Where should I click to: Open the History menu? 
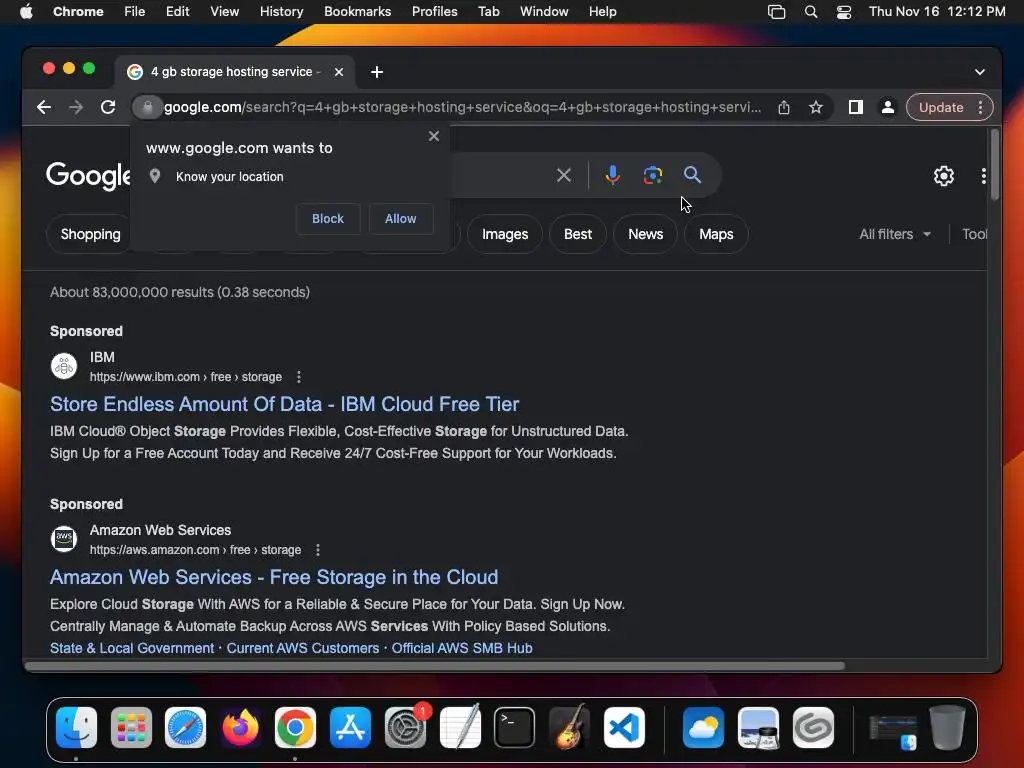[281, 12]
